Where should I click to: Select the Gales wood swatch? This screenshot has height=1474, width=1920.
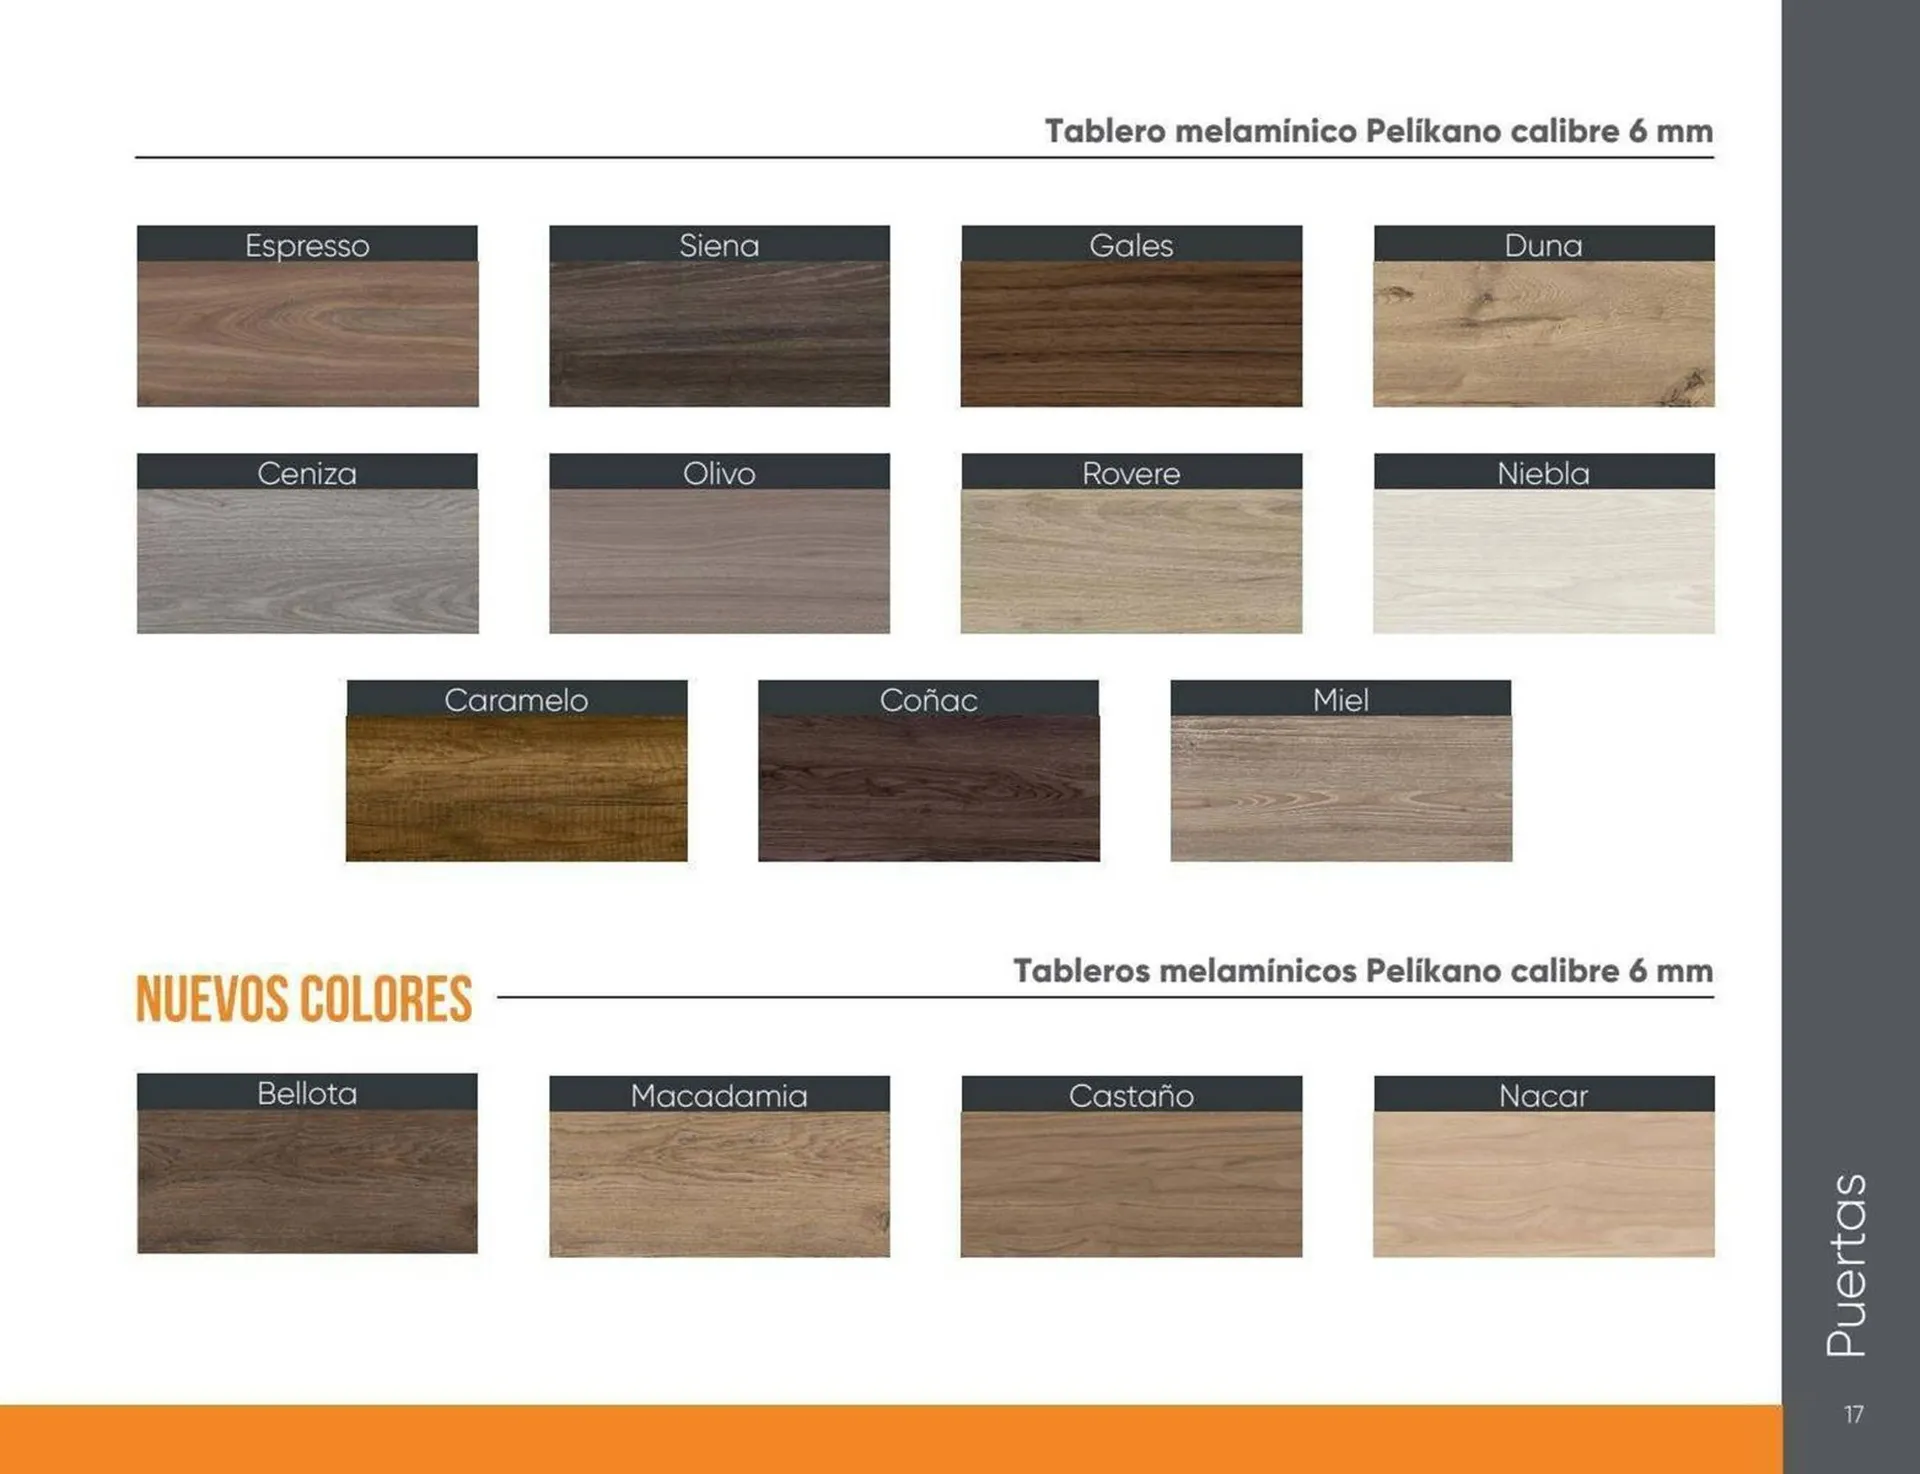pyautogui.click(x=1130, y=330)
